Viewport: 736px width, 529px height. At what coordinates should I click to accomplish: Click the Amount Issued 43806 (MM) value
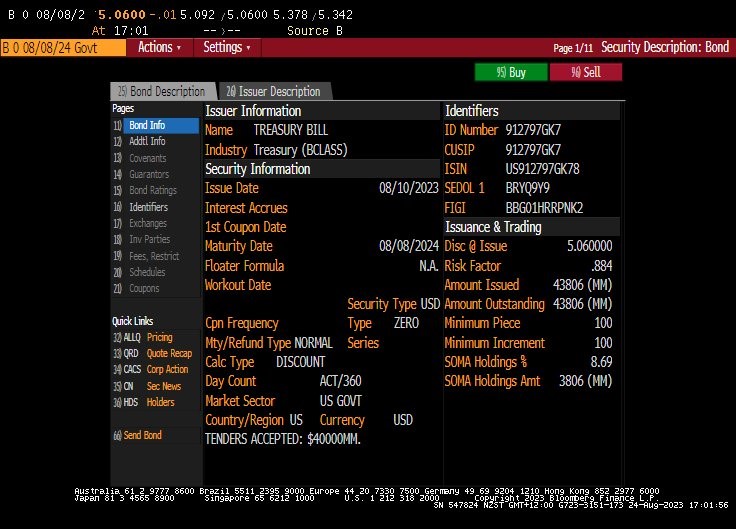(583, 285)
